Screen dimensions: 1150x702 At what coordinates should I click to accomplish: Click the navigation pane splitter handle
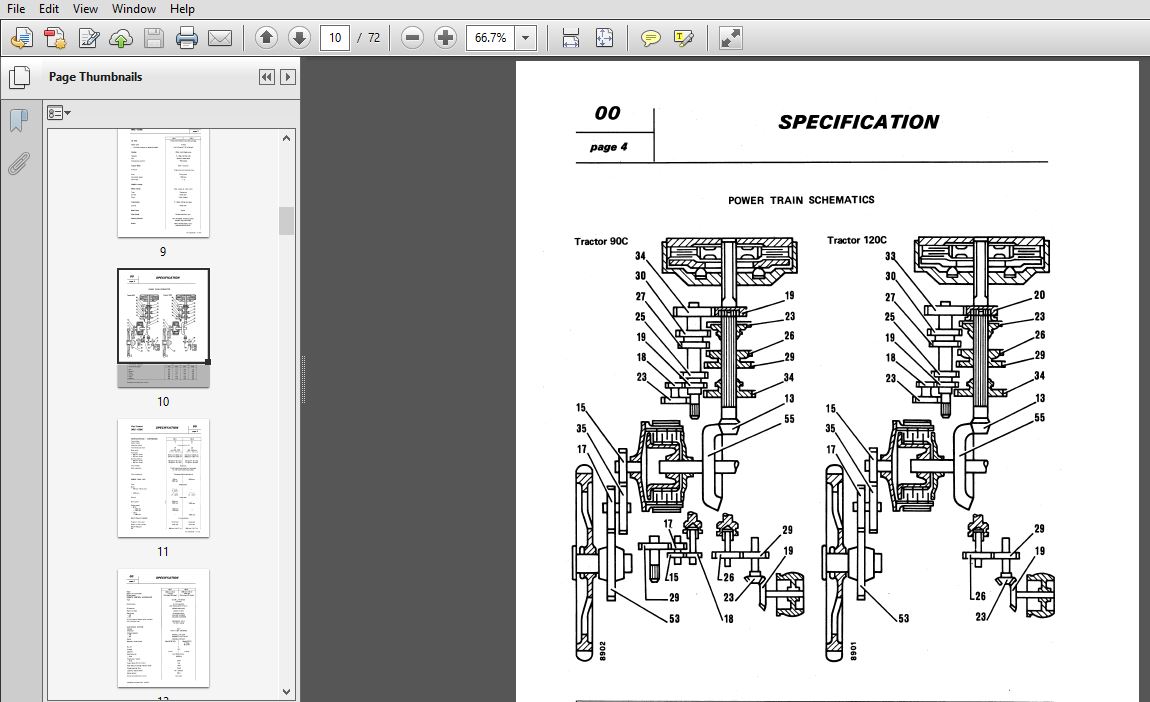[x=303, y=379]
